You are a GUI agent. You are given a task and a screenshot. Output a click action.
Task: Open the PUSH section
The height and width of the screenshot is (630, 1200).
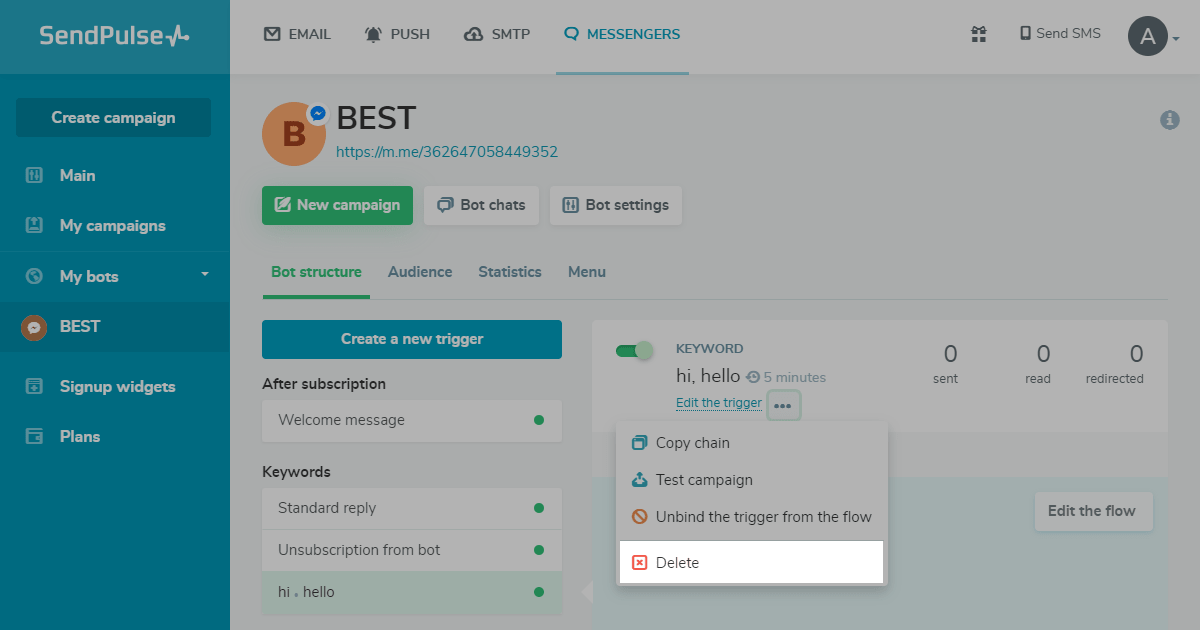click(397, 34)
